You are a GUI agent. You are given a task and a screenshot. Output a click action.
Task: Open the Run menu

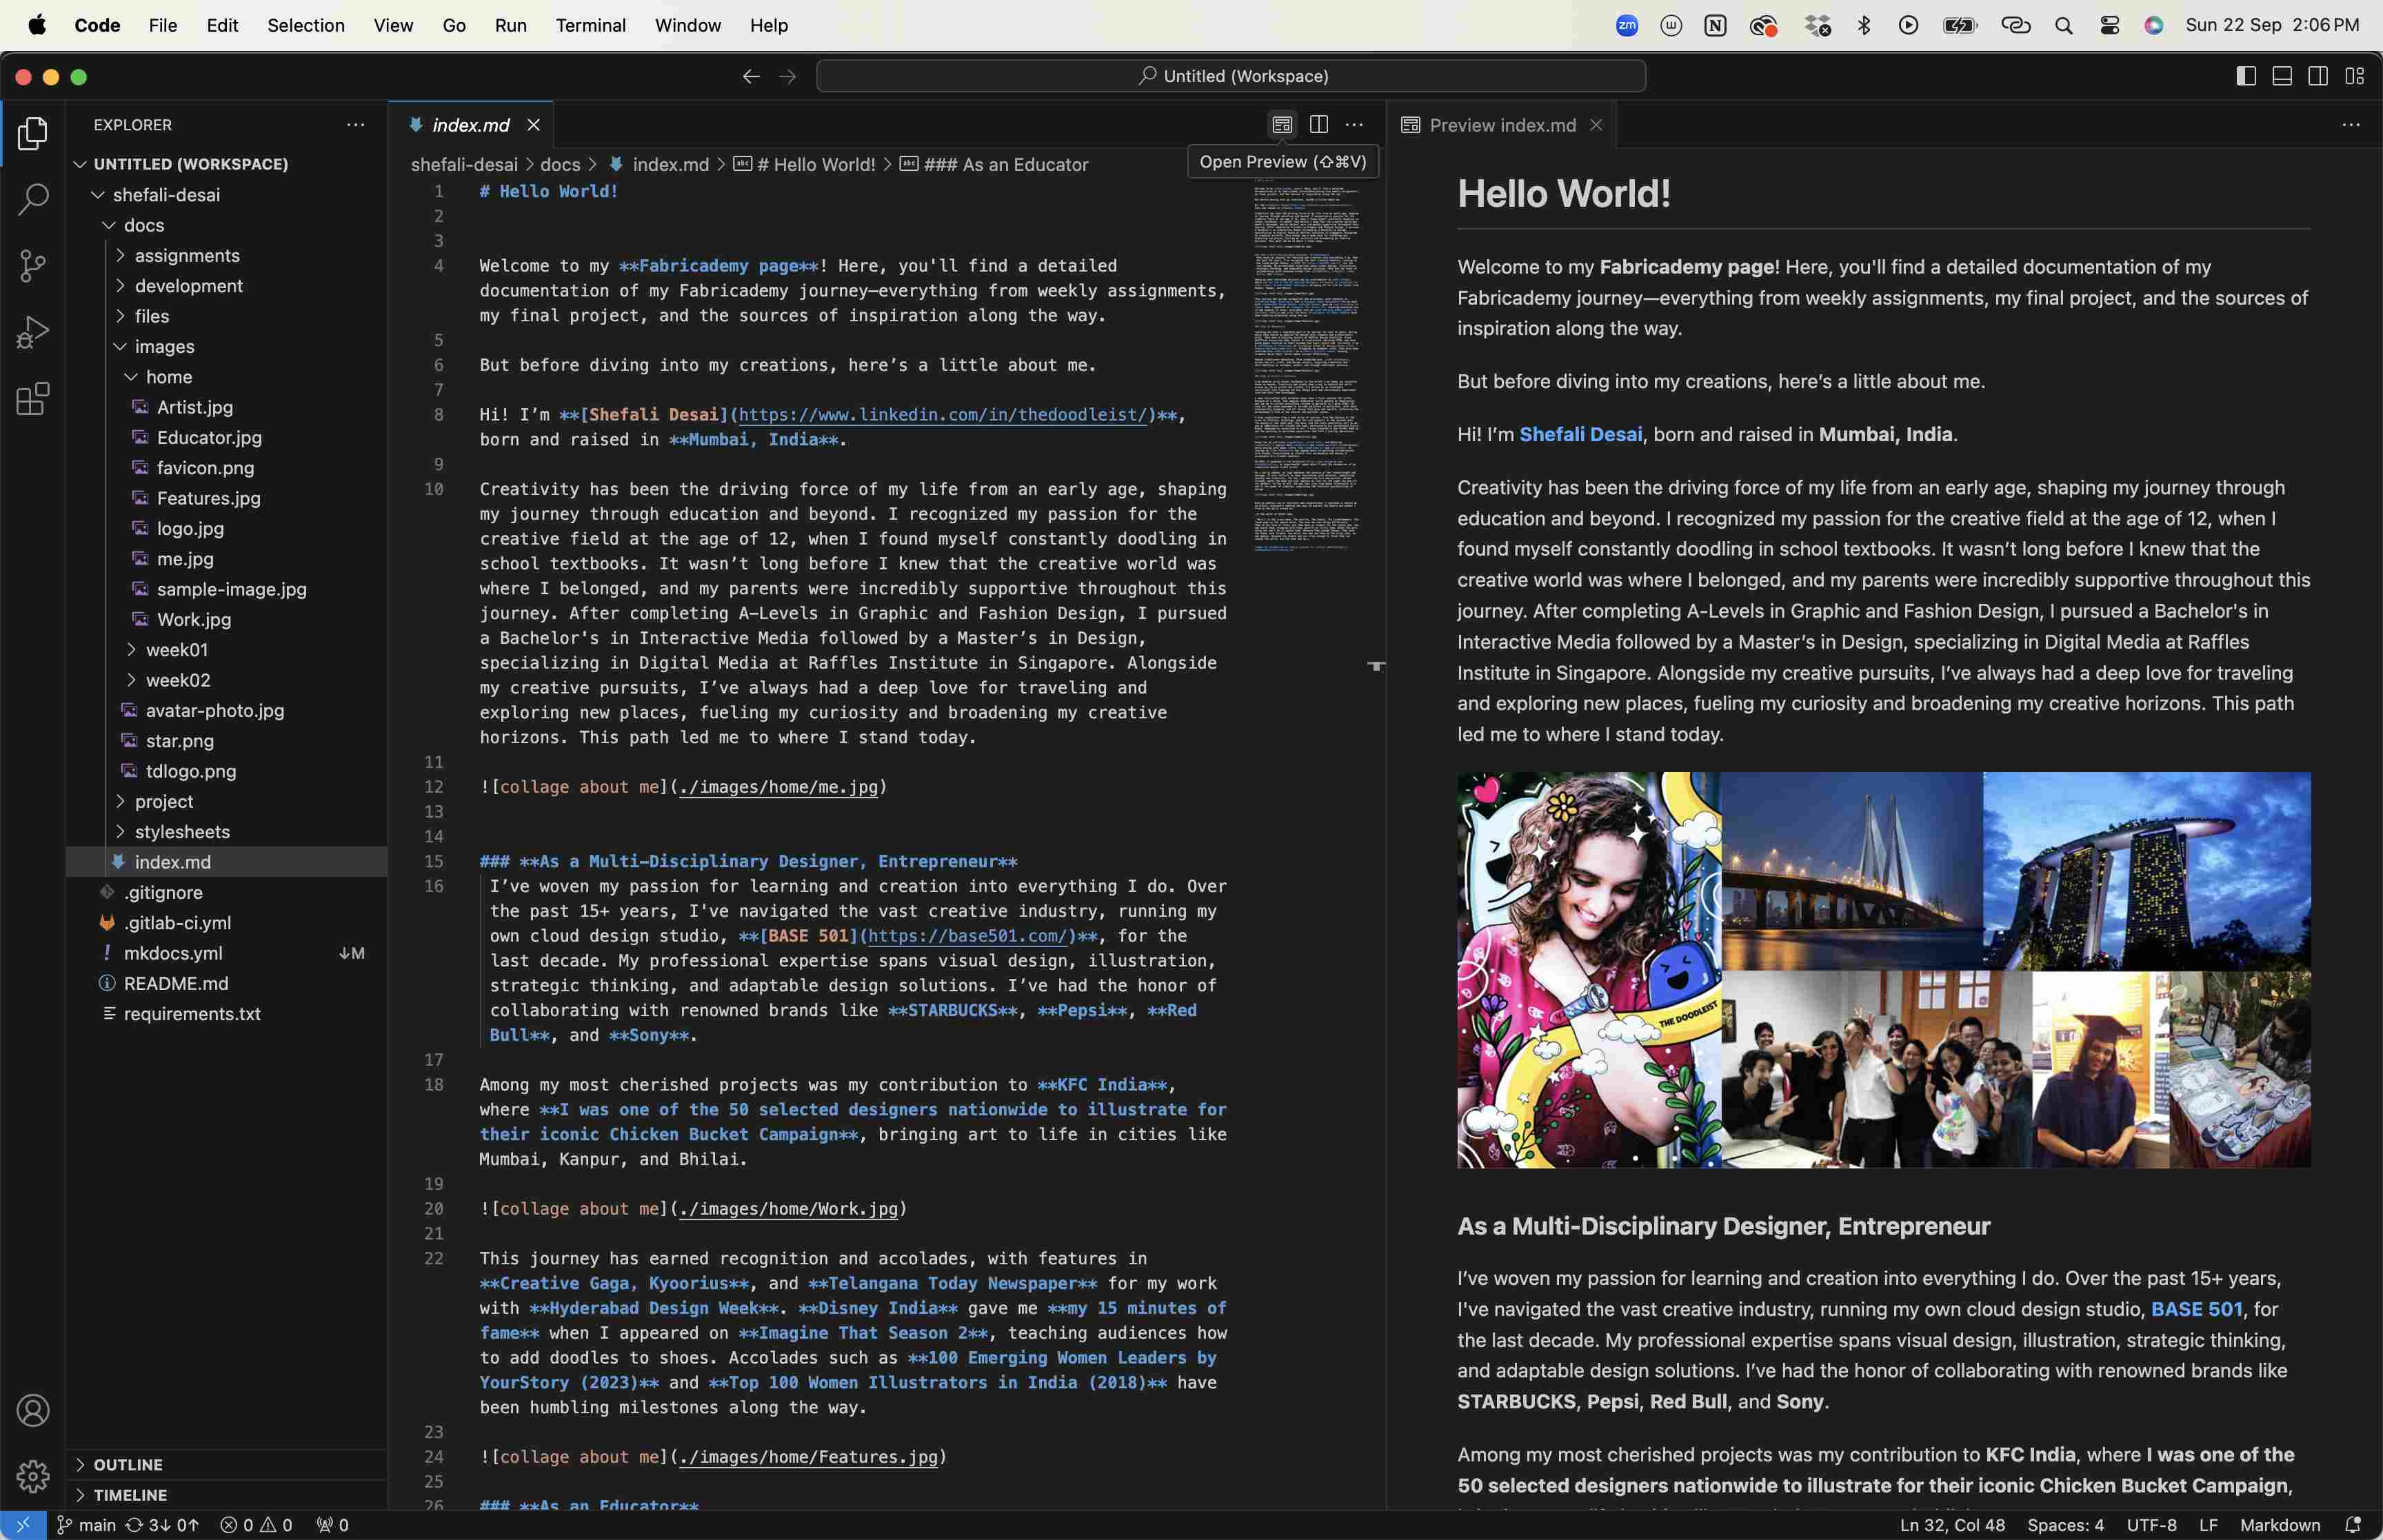(x=510, y=25)
